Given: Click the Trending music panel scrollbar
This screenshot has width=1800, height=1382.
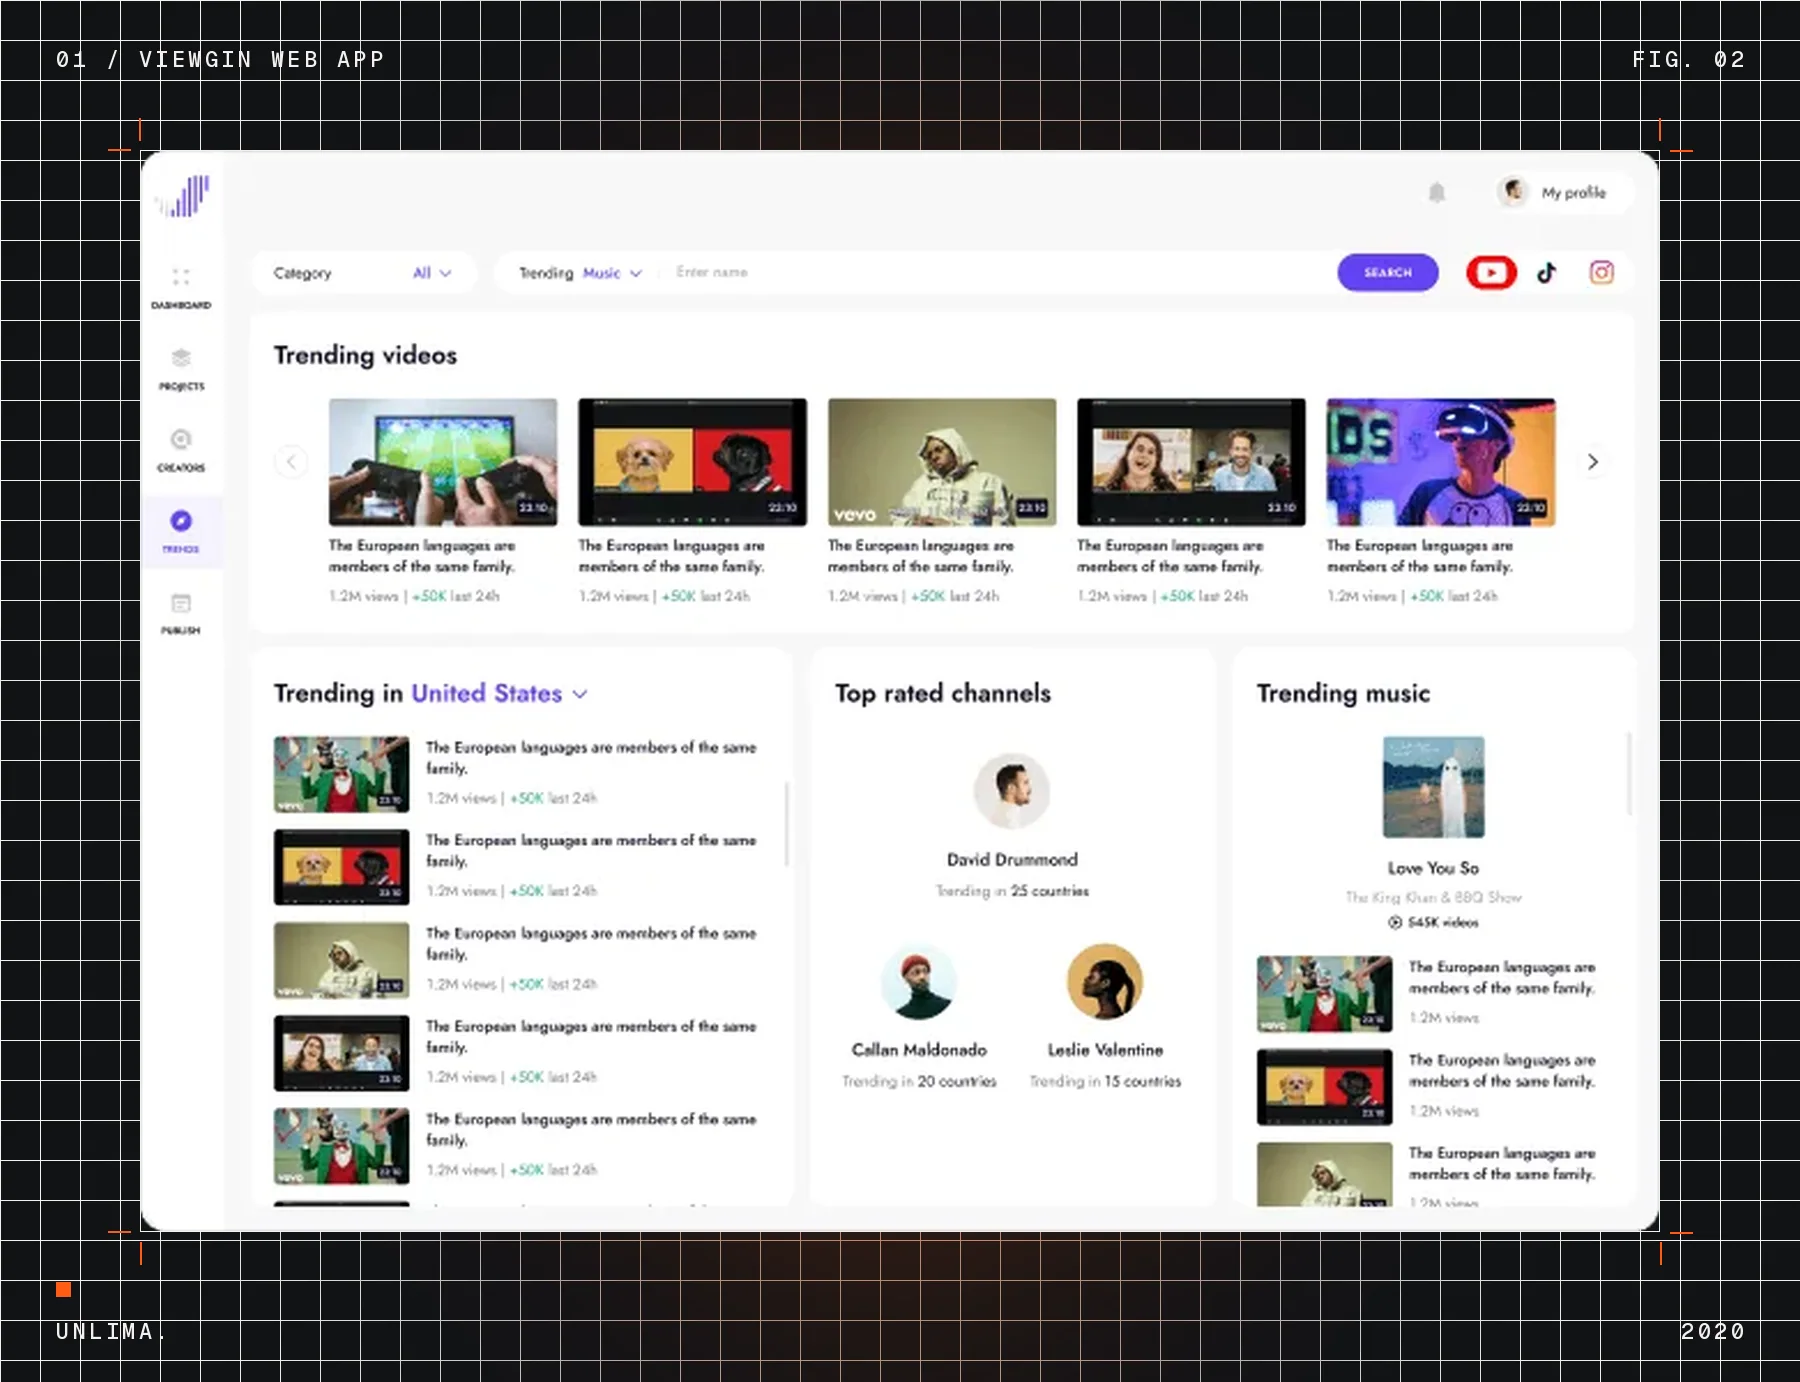Looking at the screenshot, I should pos(1629,773).
